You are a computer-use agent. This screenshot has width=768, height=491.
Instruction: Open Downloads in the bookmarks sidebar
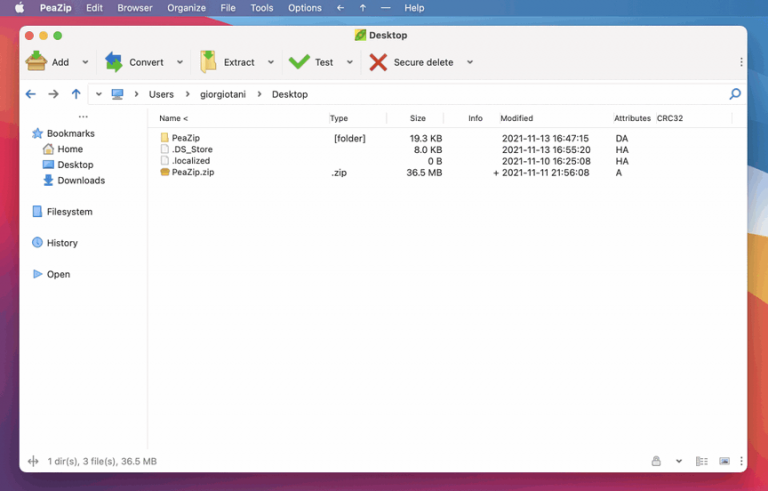click(80, 180)
